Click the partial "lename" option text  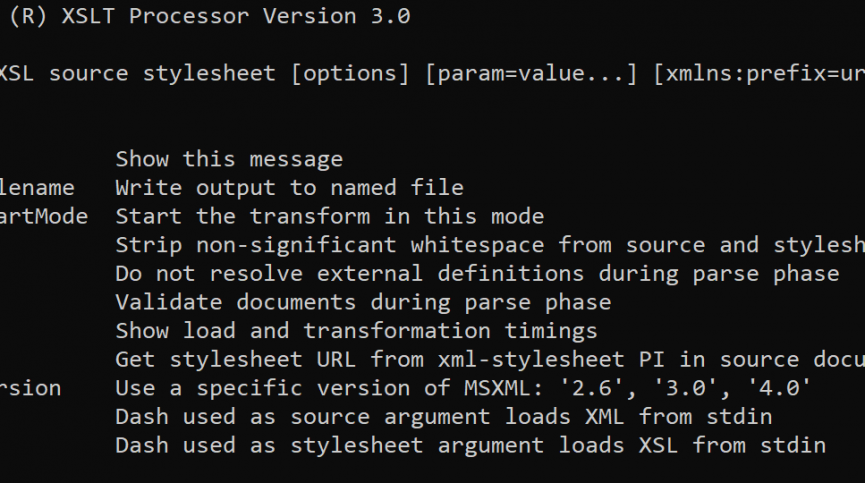[37, 188]
